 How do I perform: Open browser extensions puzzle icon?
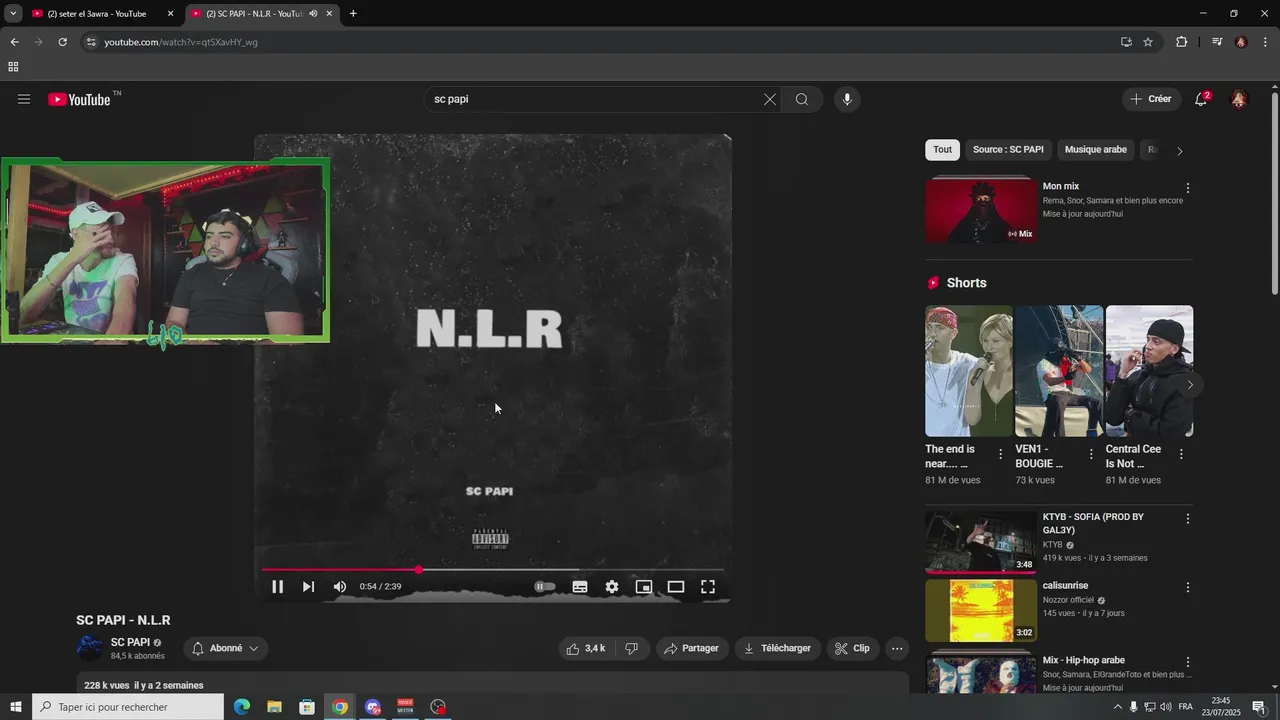[x=1182, y=42]
